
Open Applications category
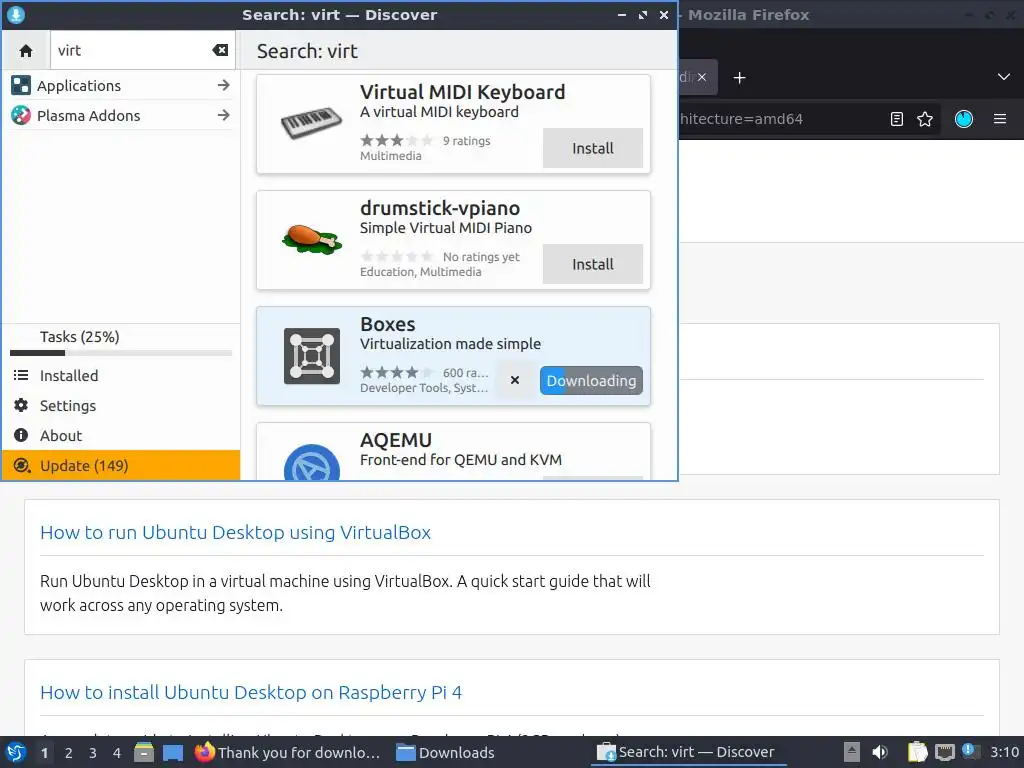(x=121, y=86)
